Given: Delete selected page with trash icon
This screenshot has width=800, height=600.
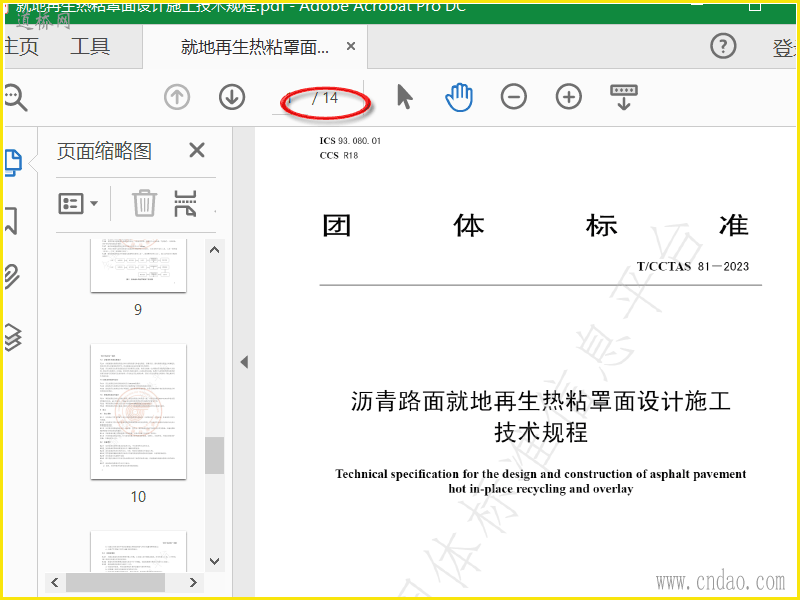Looking at the screenshot, I should (144, 203).
